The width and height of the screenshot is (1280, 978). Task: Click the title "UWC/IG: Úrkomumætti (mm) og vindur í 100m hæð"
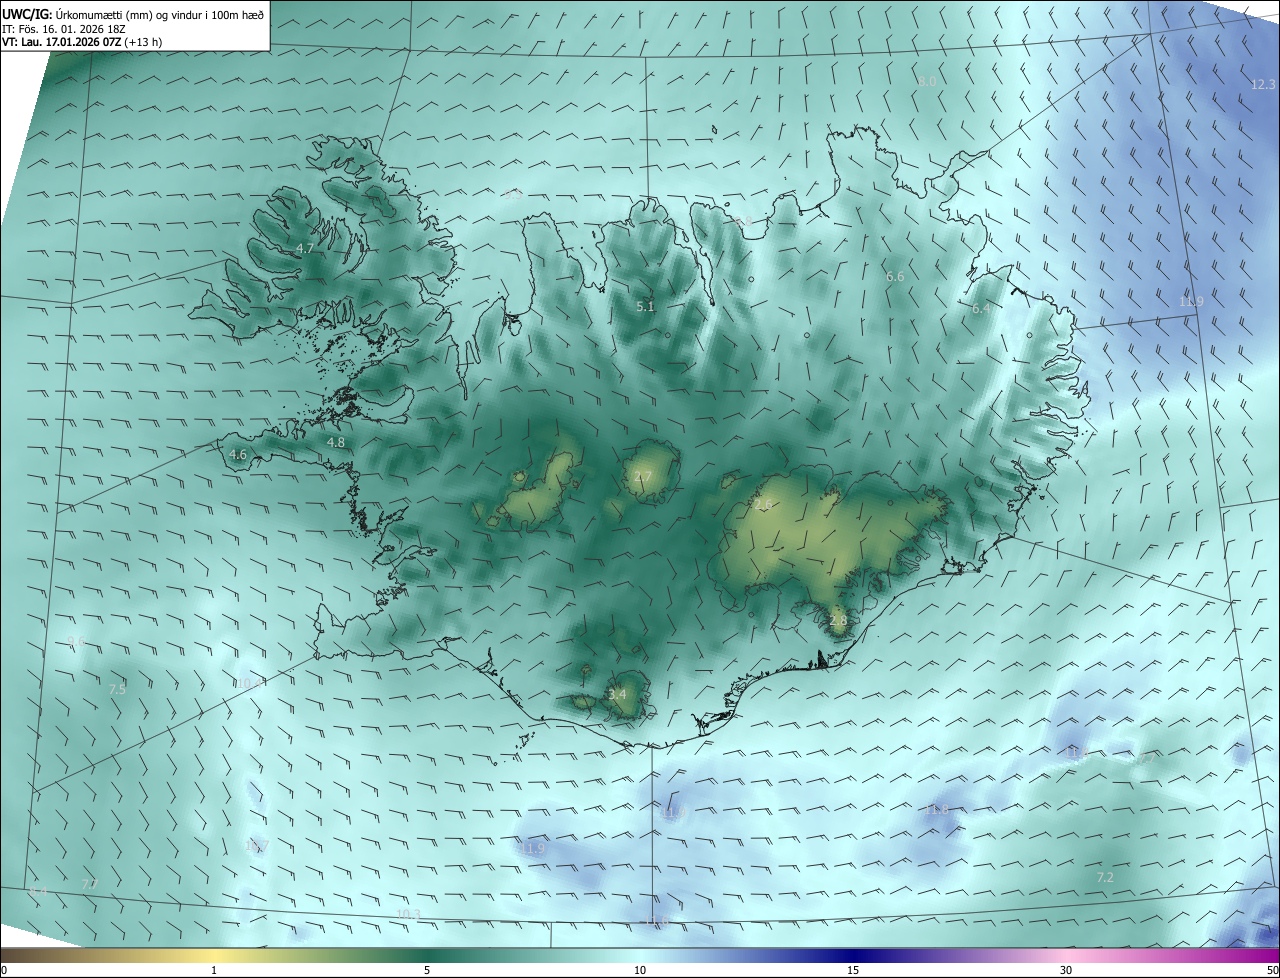click(x=133, y=14)
